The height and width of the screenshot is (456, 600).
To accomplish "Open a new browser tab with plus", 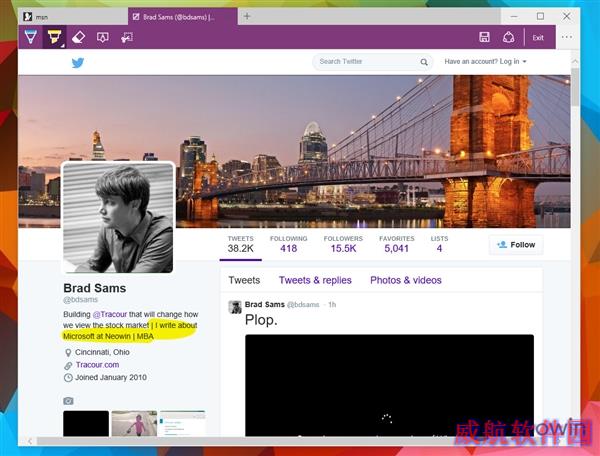I will click(x=247, y=16).
